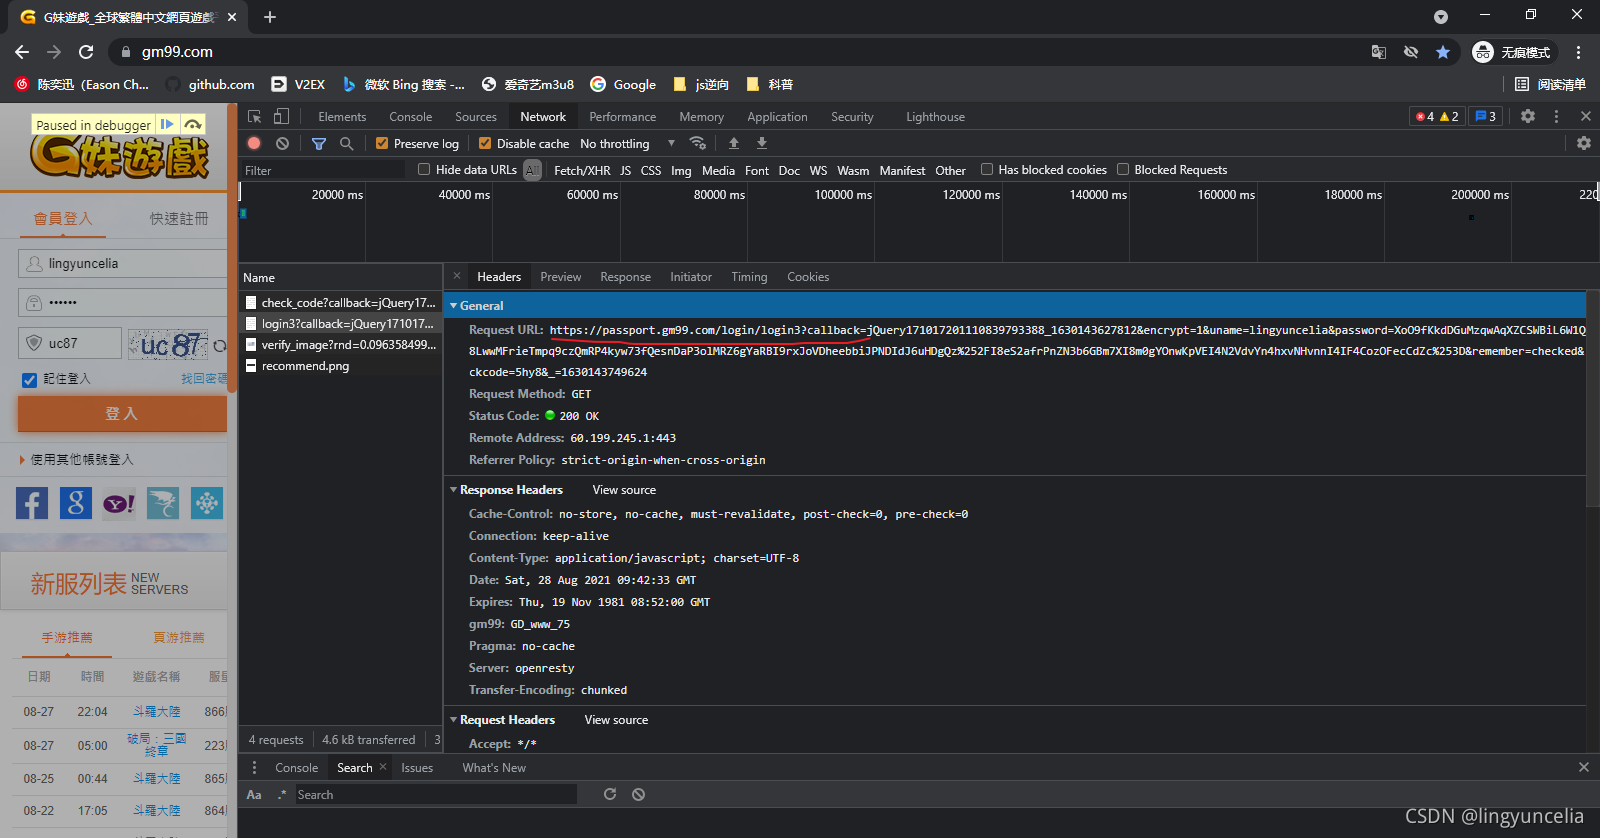Open the Preview tab of request
Viewport: 1600px width, 838px height.
click(x=560, y=276)
